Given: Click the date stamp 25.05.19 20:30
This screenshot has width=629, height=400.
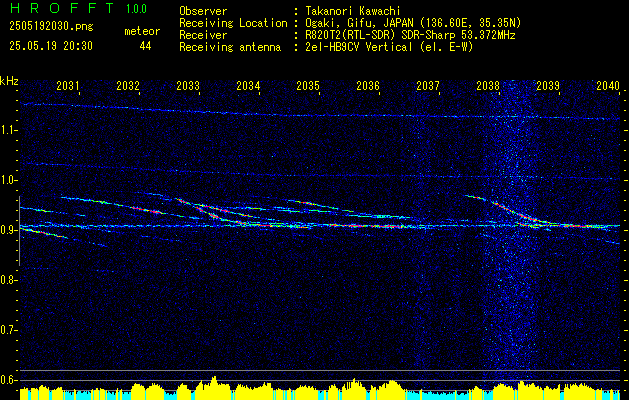Looking at the screenshot, I should click(51, 46).
